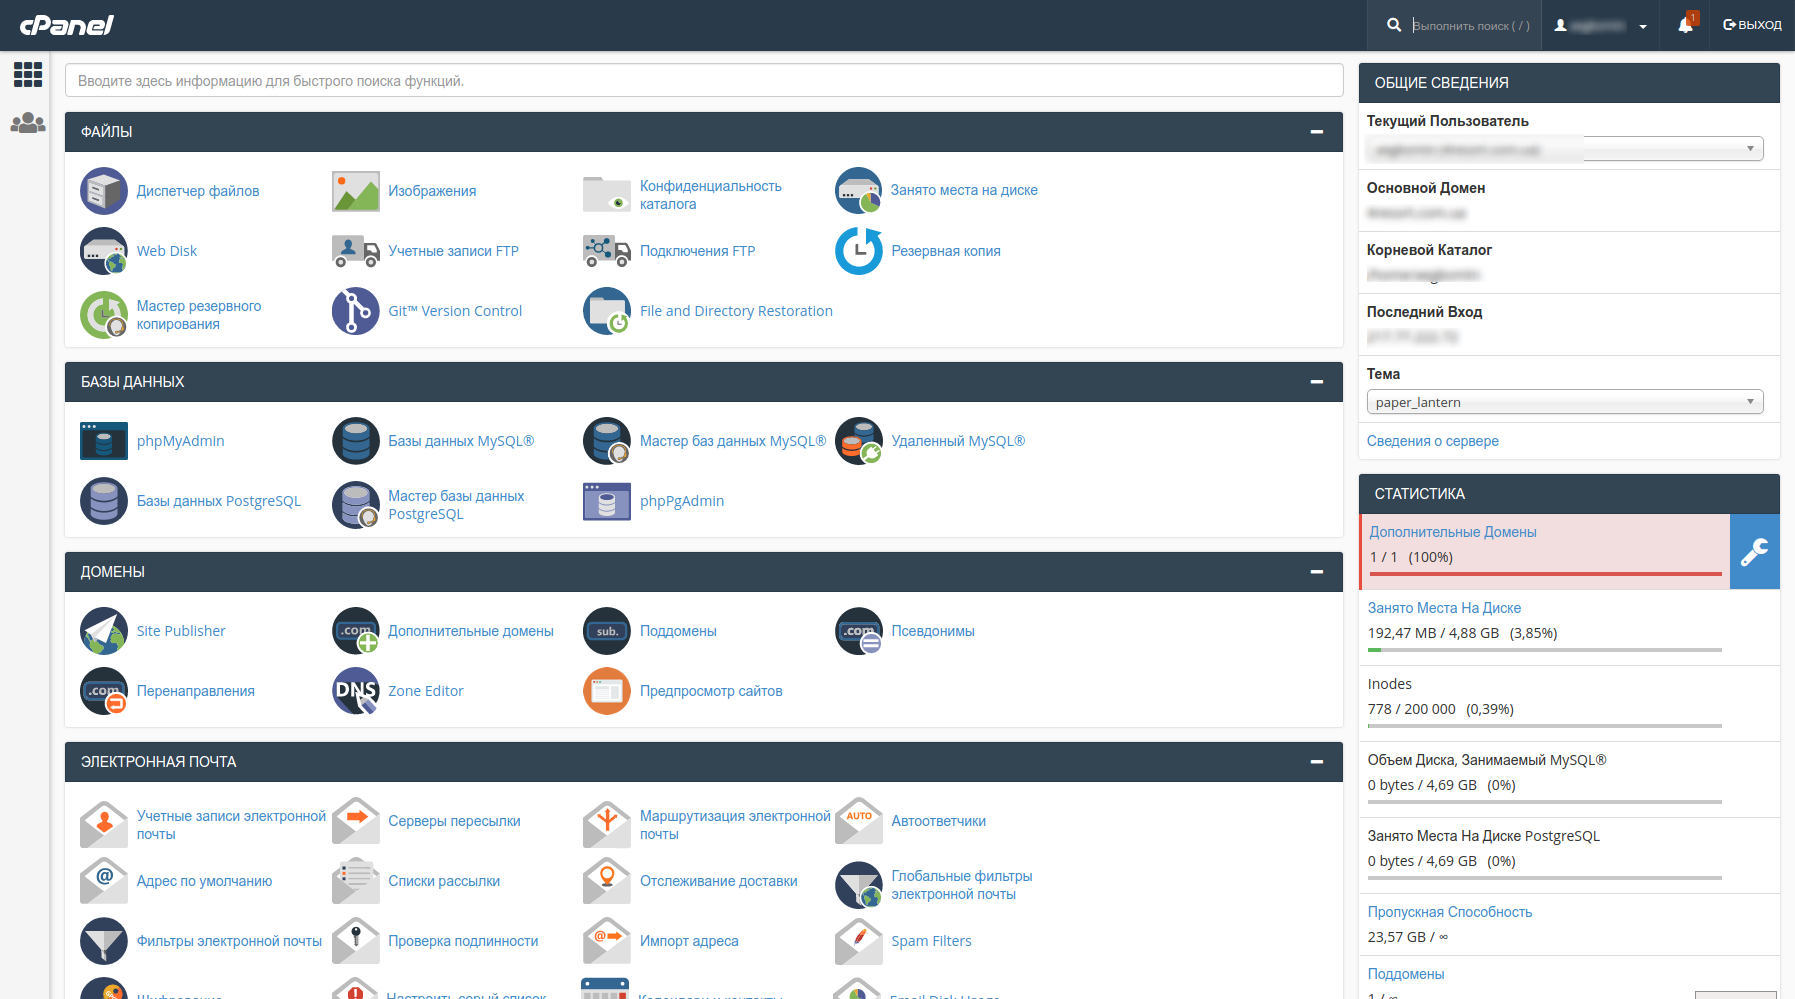Image resolution: width=1795 pixels, height=999 pixels.
Task: Expand the Текущий Пользователь dropdown
Action: pyautogui.click(x=1564, y=149)
